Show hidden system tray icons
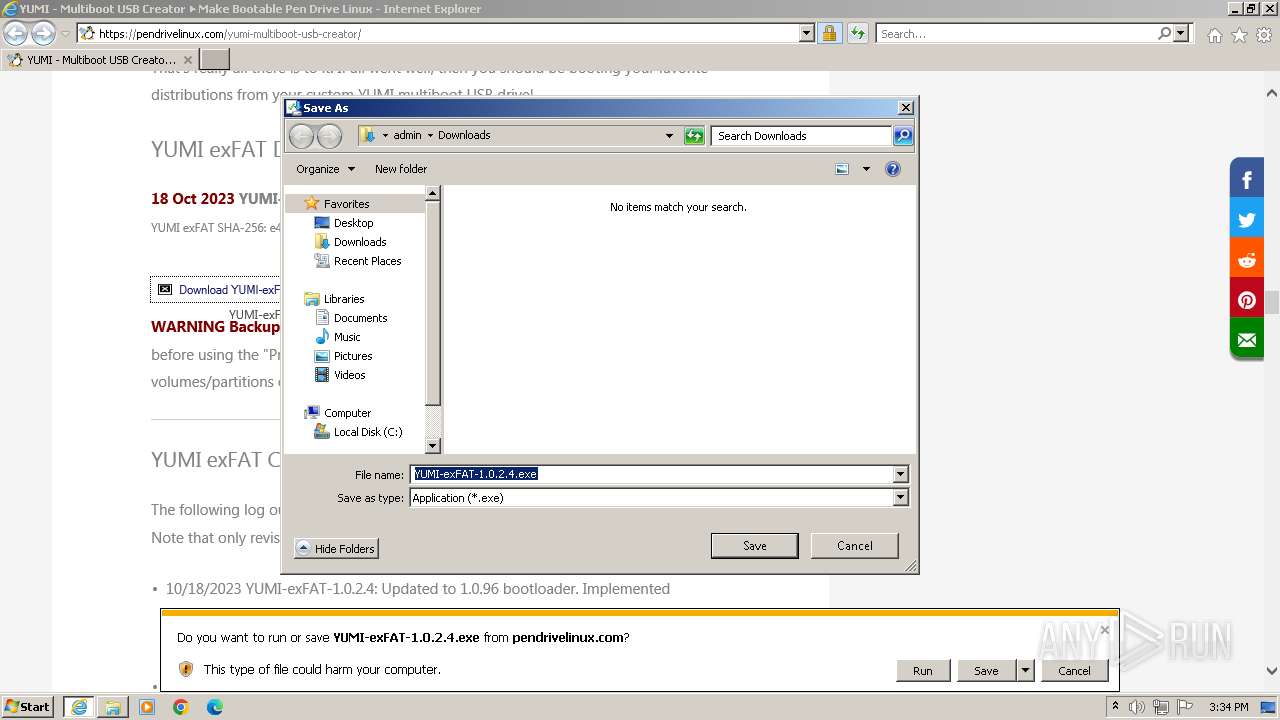This screenshot has width=1280, height=720. [1115, 707]
